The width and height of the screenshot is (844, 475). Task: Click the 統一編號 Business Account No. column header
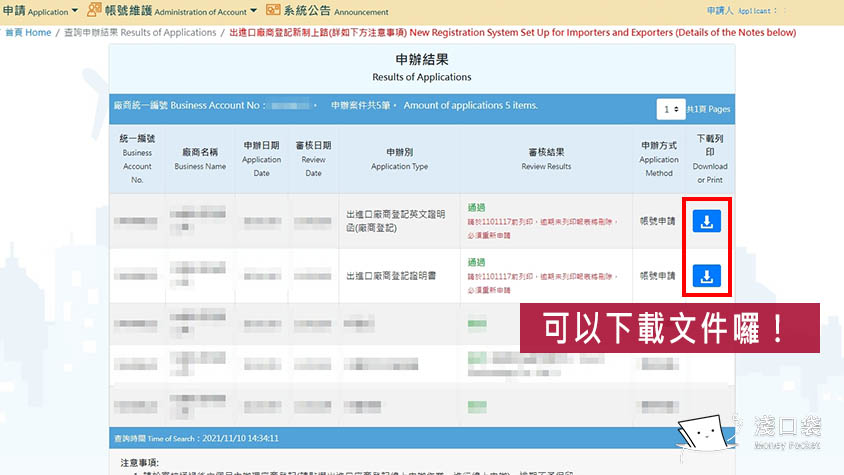pos(137,159)
